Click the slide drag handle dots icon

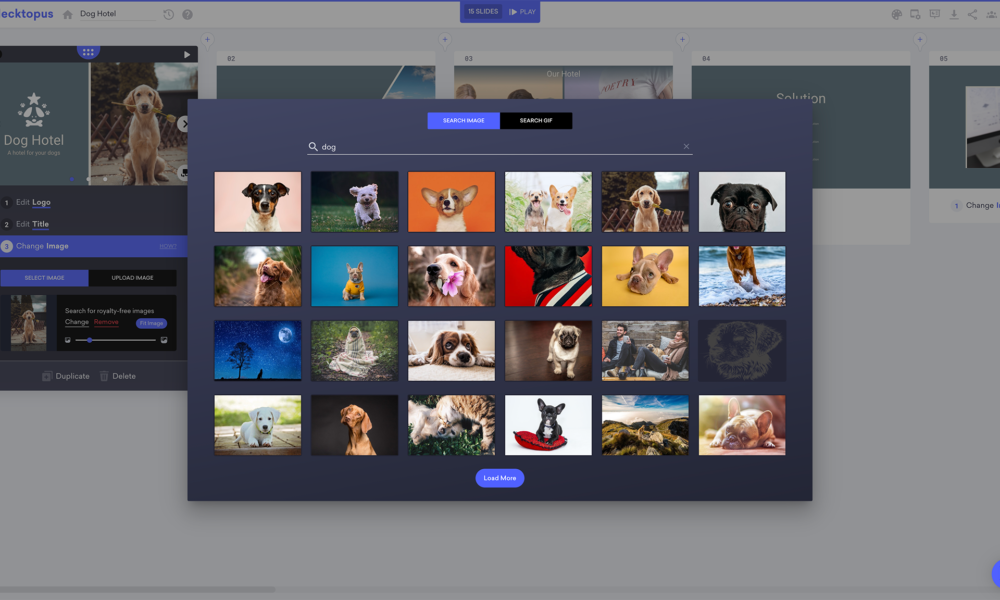88,52
